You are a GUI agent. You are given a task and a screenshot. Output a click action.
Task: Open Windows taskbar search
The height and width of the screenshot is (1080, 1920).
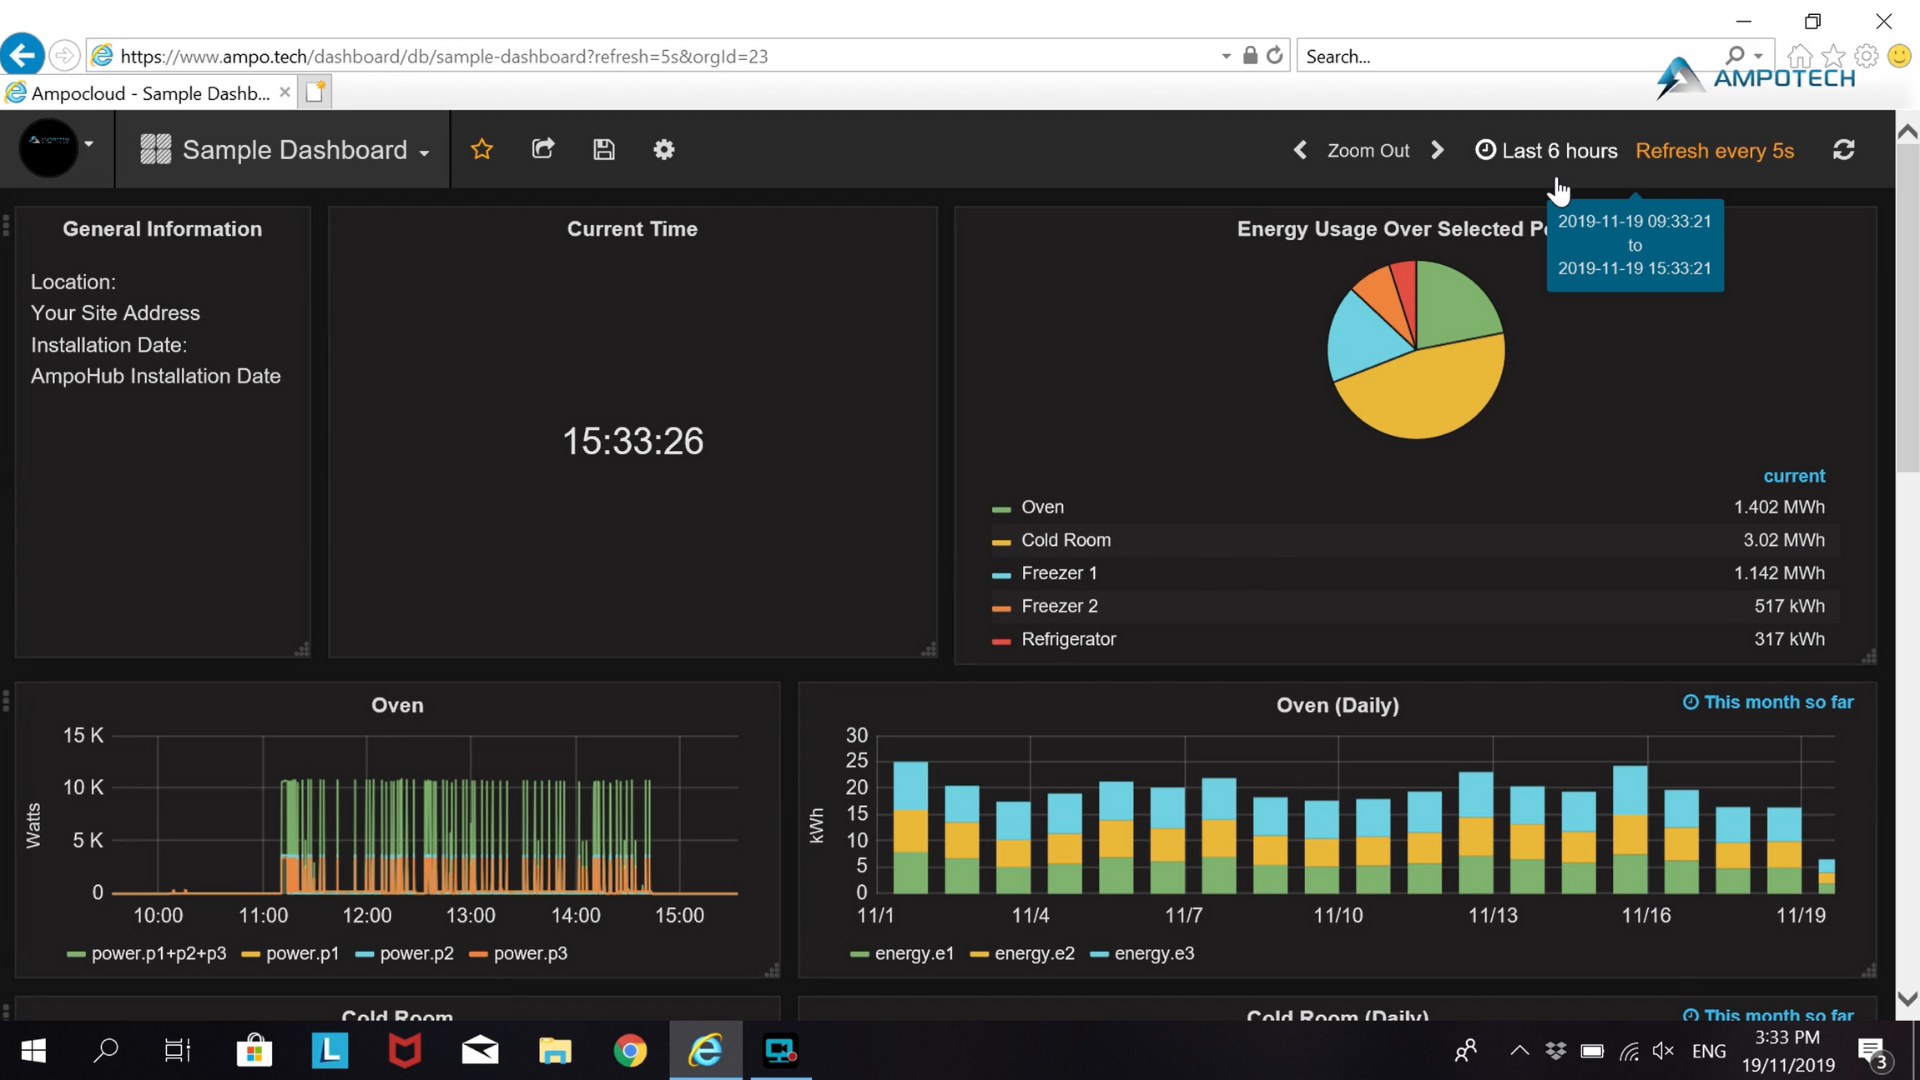[x=105, y=1050]
